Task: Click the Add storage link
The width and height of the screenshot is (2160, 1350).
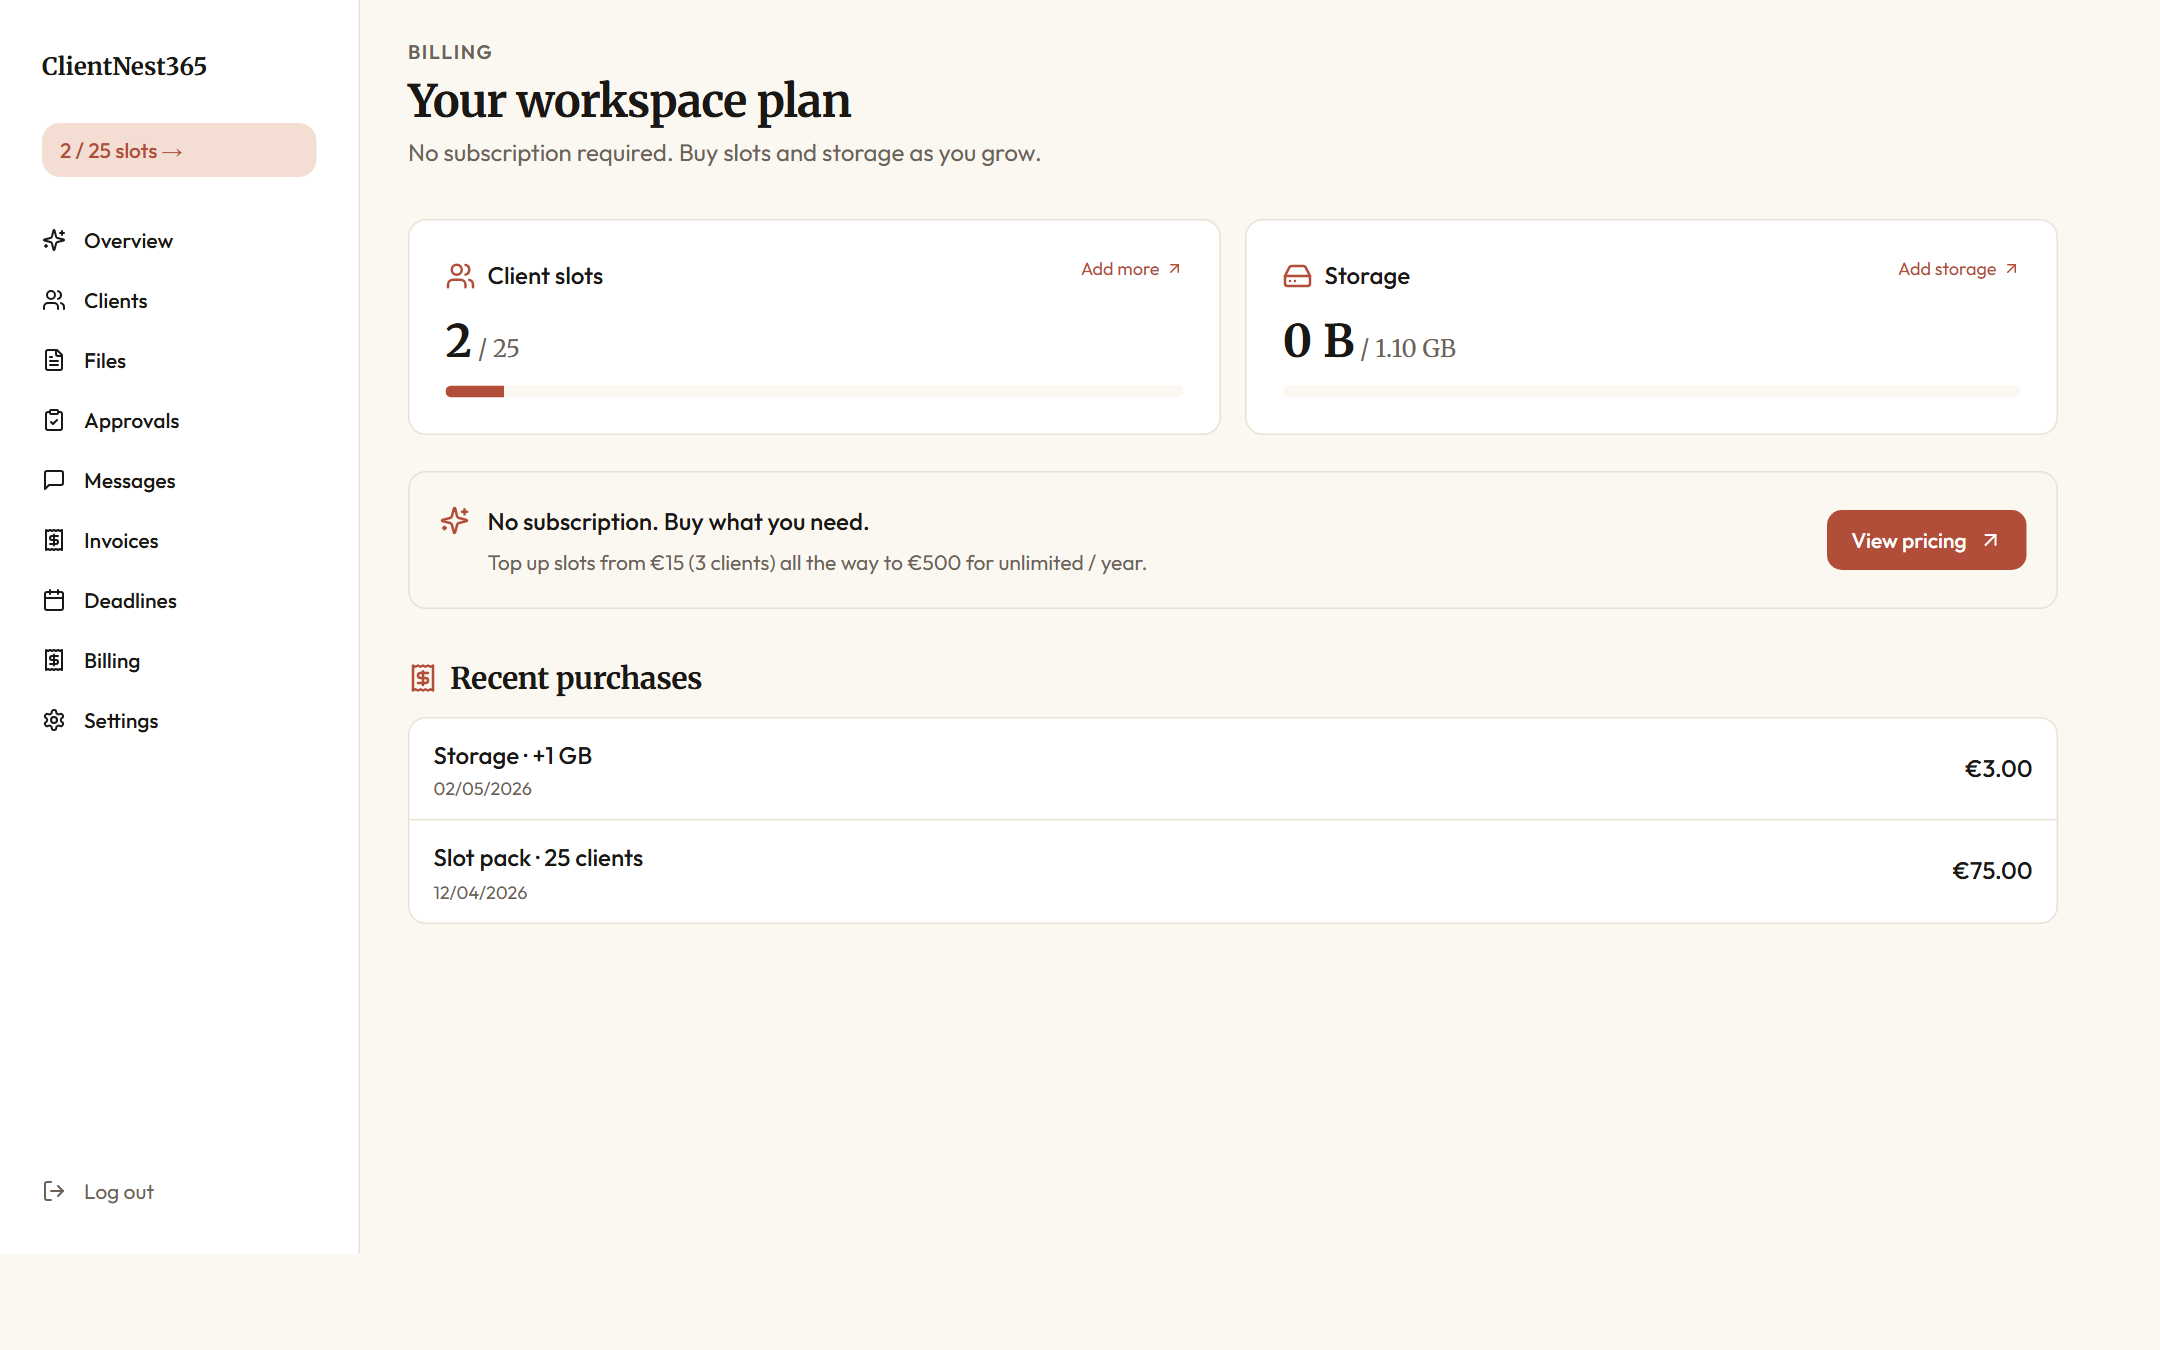Action: 1958,269
